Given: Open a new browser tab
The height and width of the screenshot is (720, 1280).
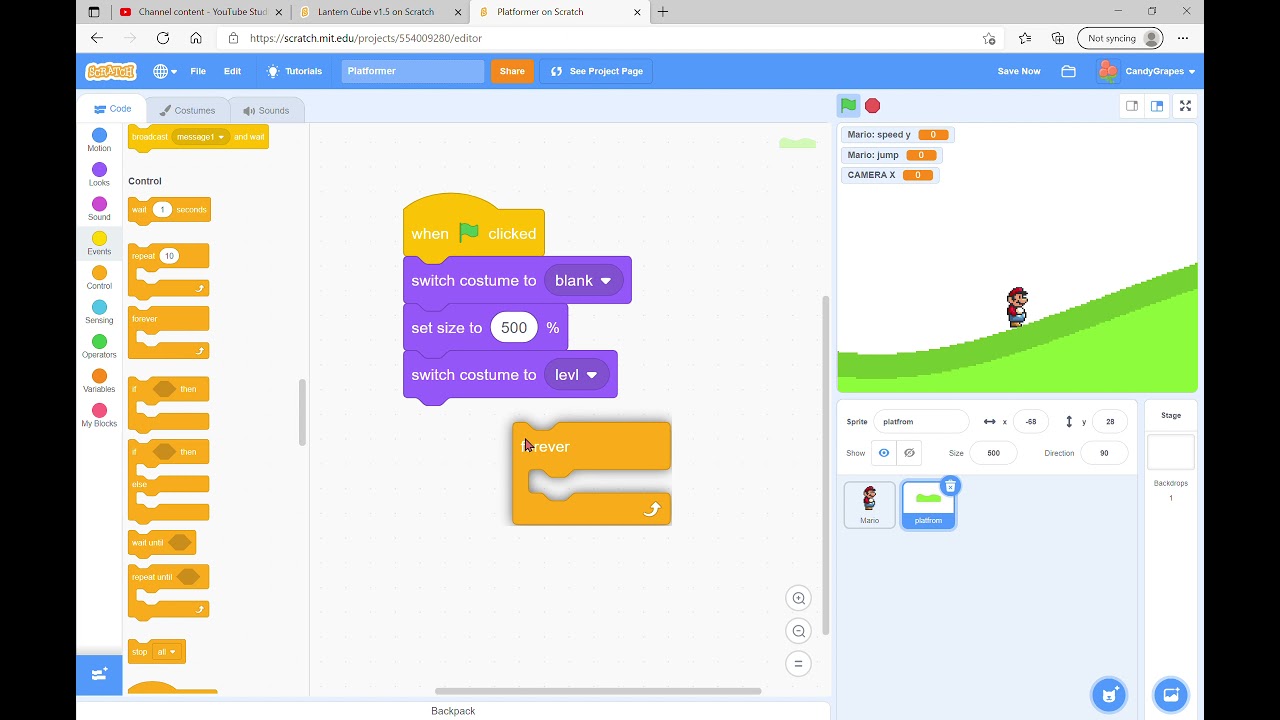Looking at the screenshot, I should coord(662,12).
